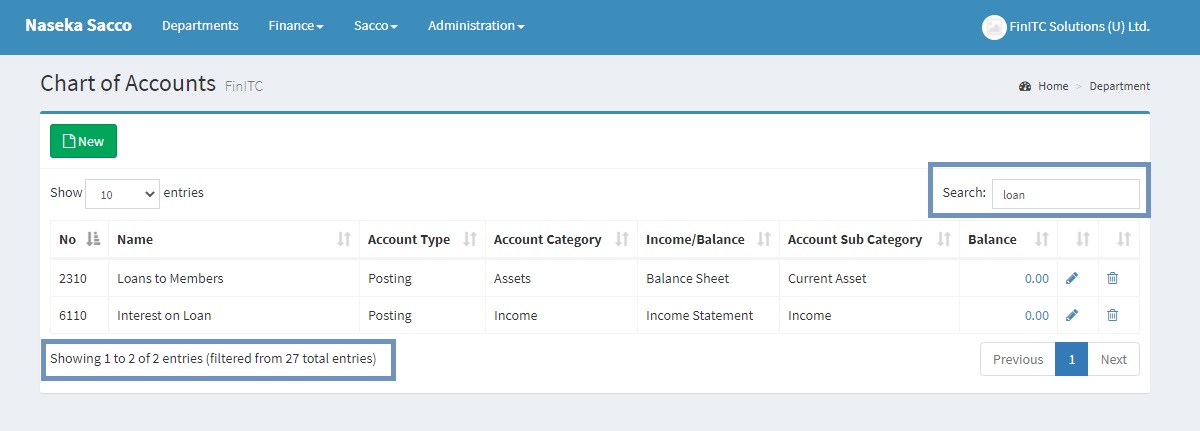The width and height of the screenshot is (1200, 431).
Task: Expand the Sacco dropdown menu
Action: point(376,26)
